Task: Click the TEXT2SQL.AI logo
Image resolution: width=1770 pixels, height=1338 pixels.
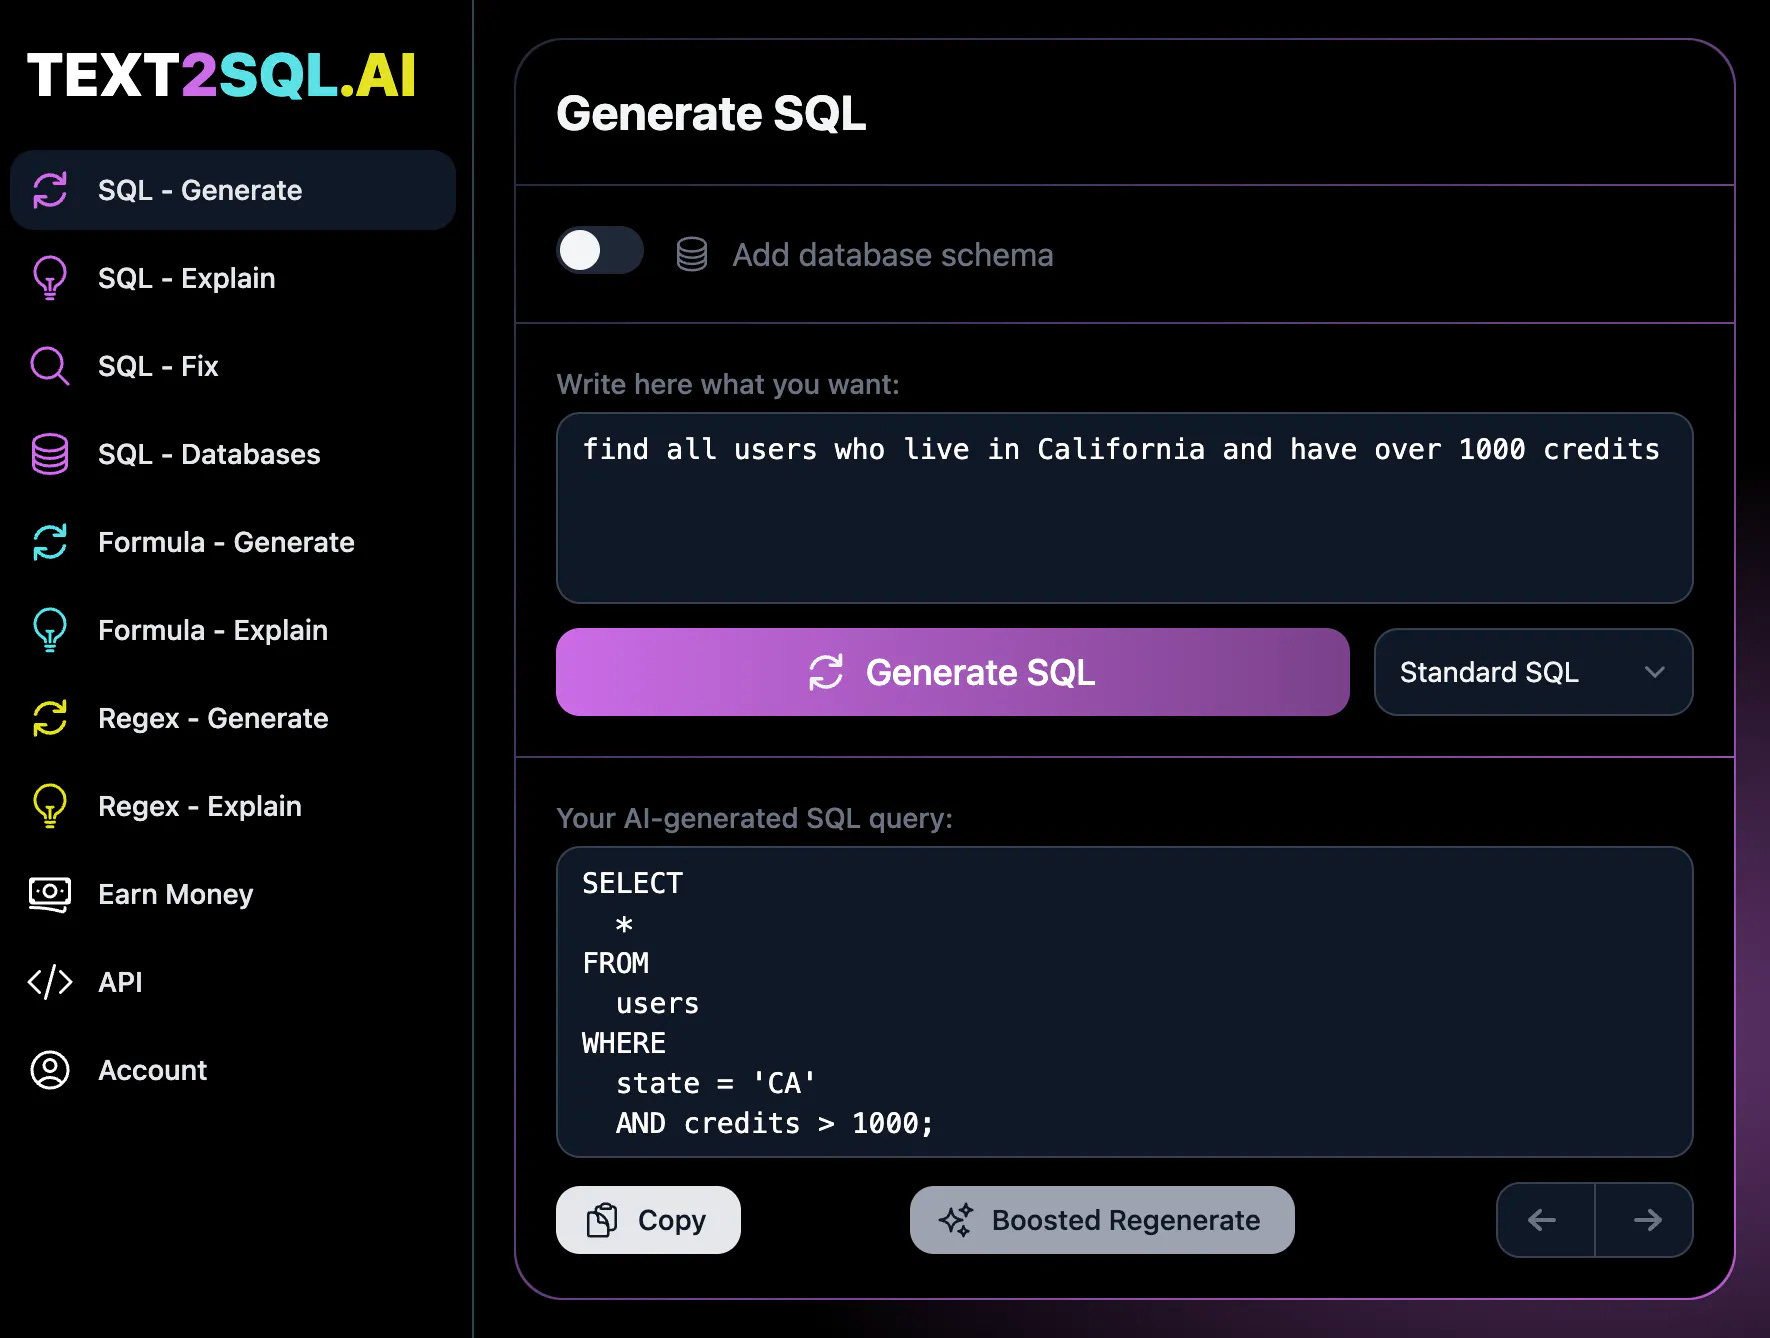Action: pyautogui.click(x=221, y=75)
